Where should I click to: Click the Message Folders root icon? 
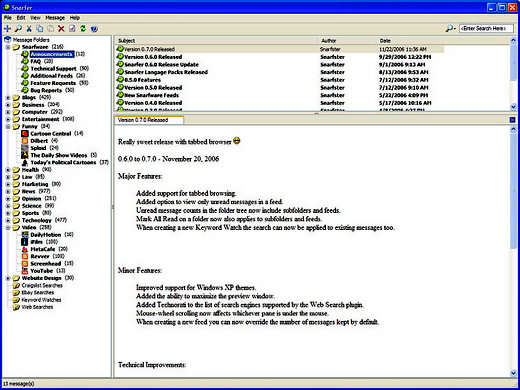click(x=7, y=40)
